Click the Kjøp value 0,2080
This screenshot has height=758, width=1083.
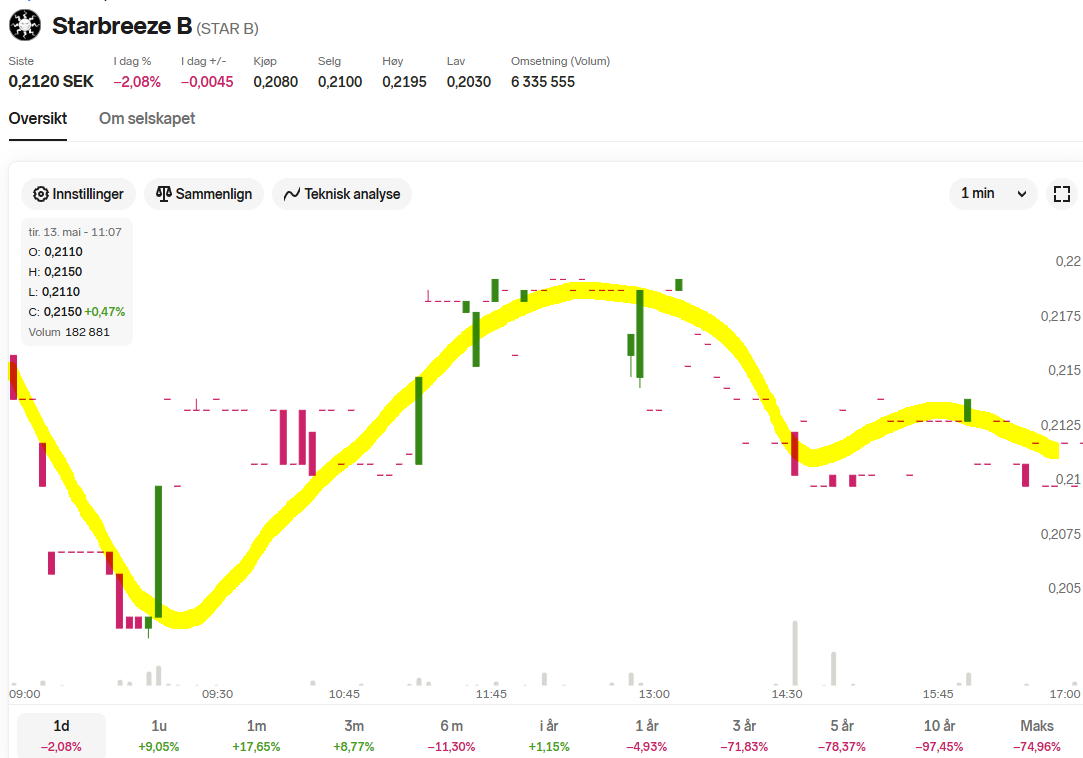(276, 82)
